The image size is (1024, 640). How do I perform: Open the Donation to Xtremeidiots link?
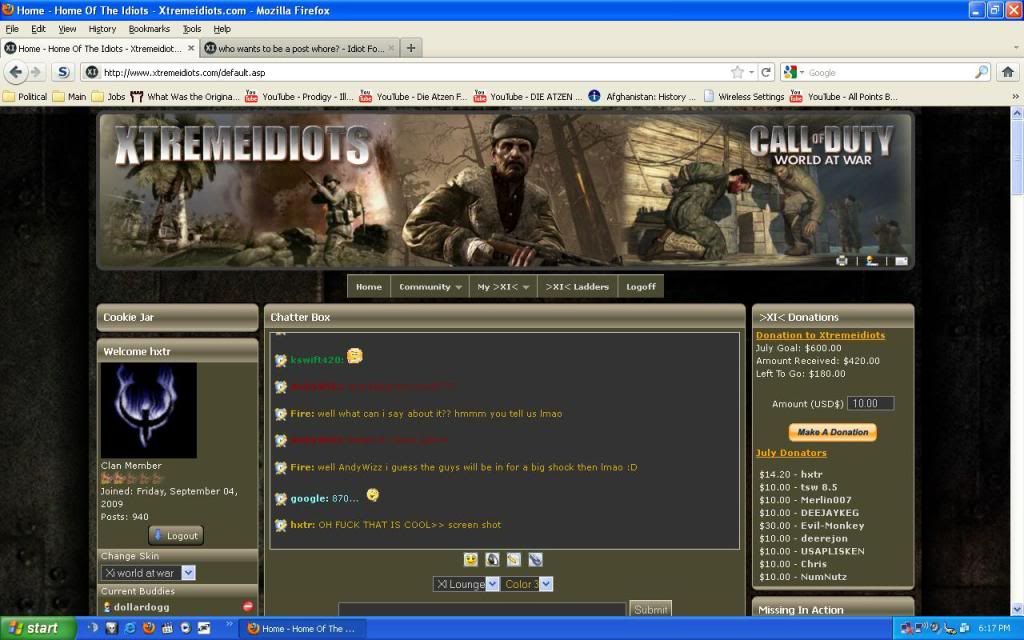[x=820, y=335]
